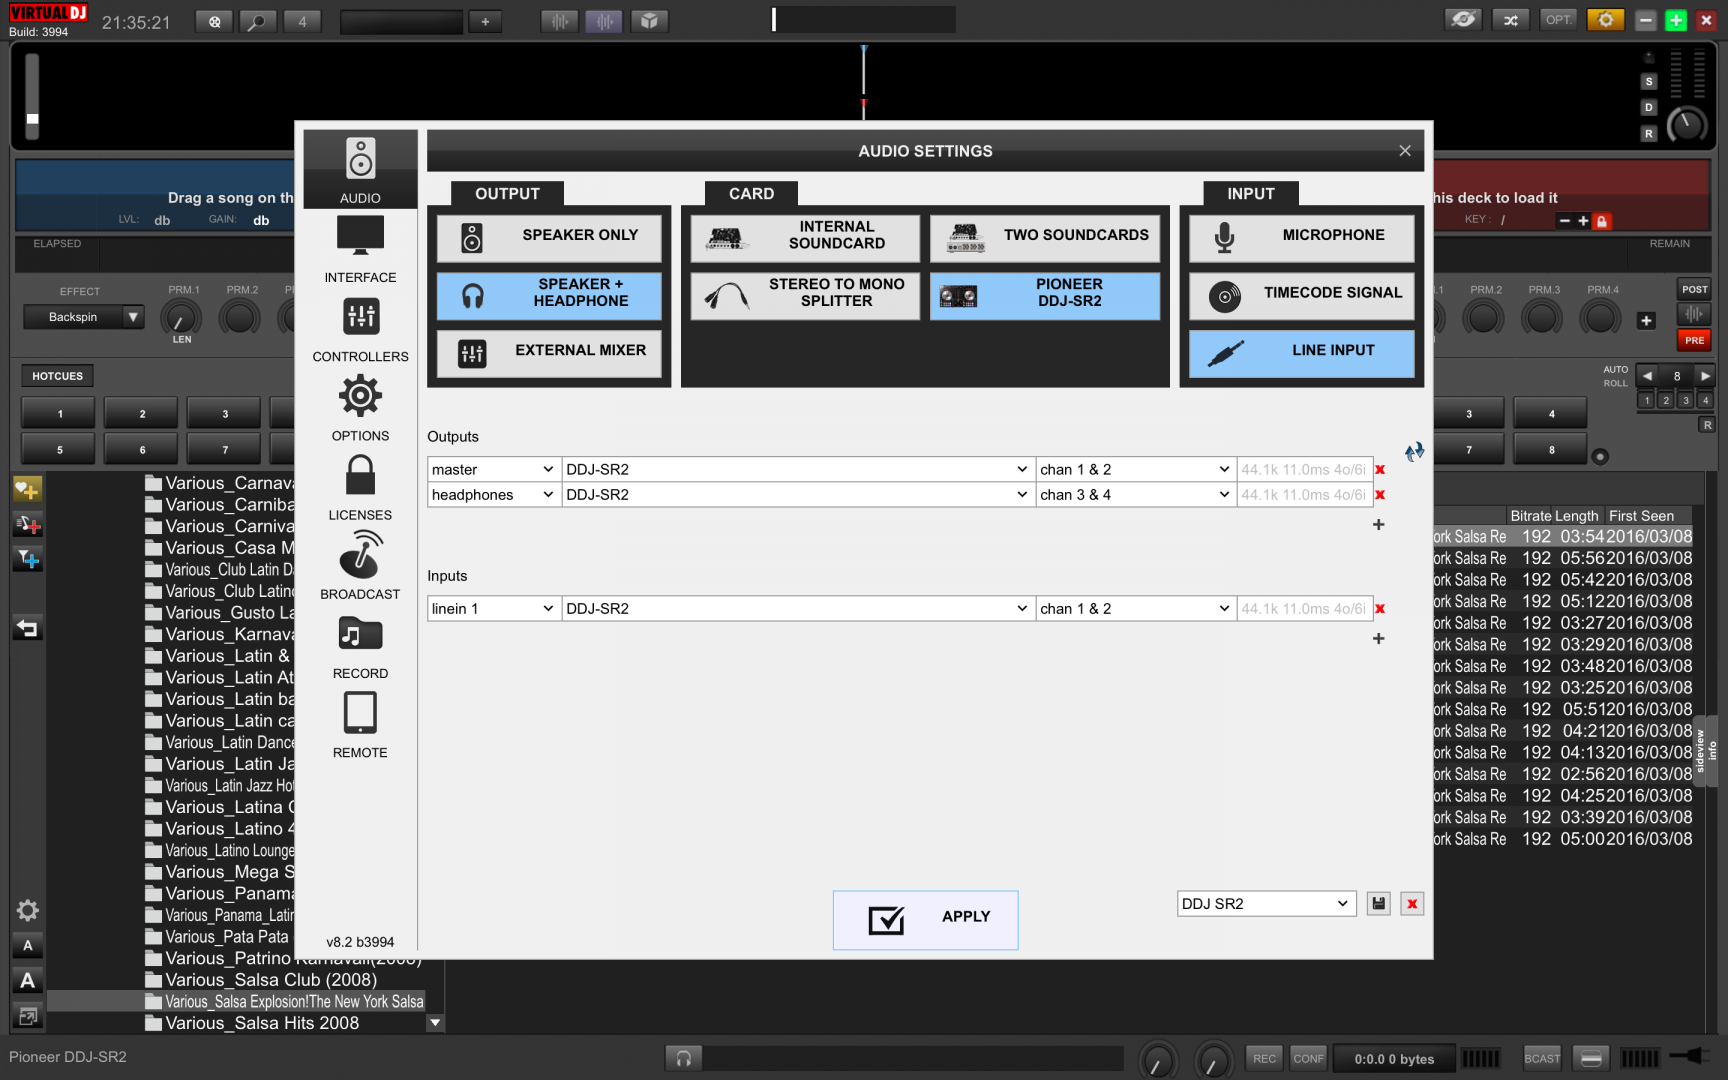Switch to the Controllers settings tab
Screen dimensions: 1728x1080
click(360, 328)
